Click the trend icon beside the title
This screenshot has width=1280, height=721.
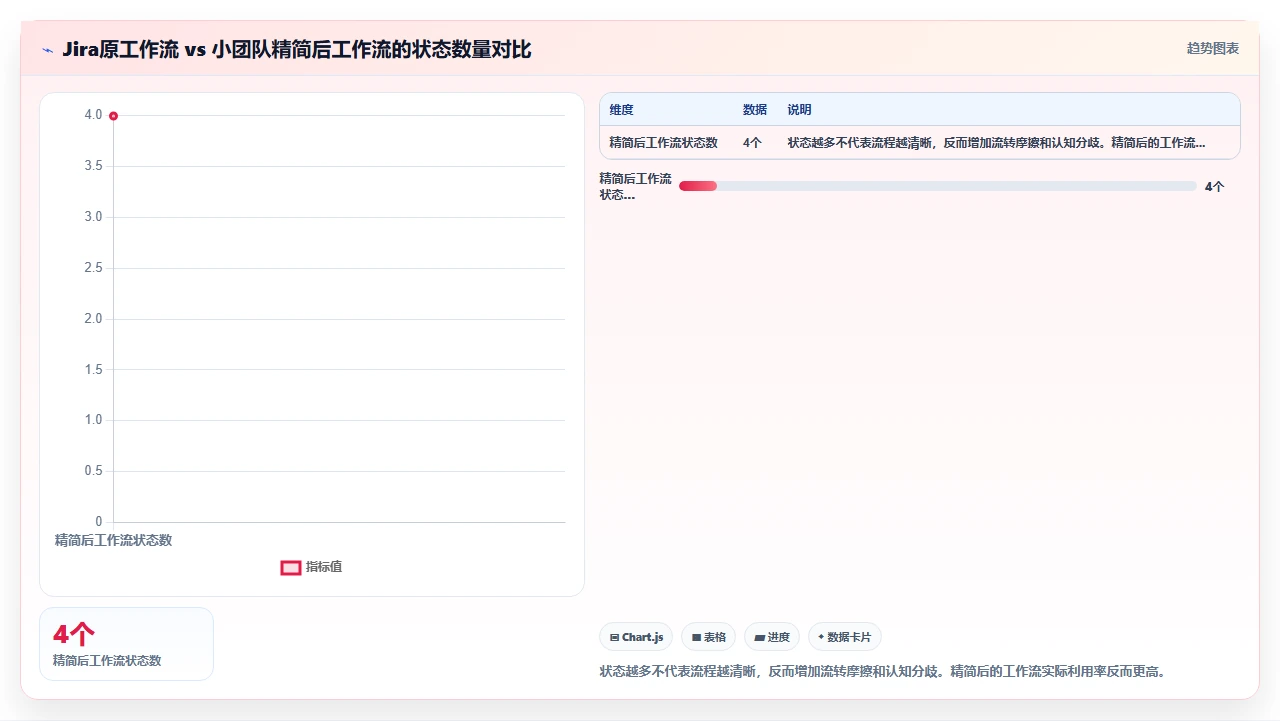(x=47, y=50)
